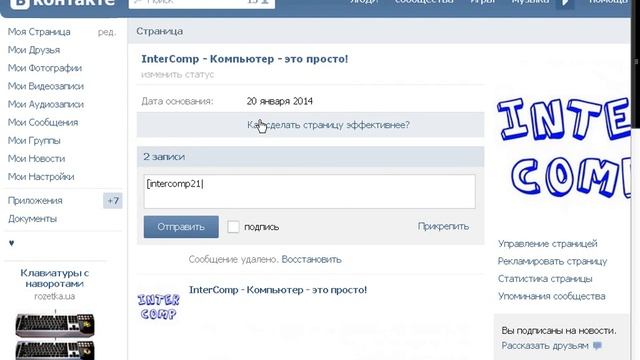640x360 pixels.
Task: Go to Мои Группы
Action: (34, 140)
